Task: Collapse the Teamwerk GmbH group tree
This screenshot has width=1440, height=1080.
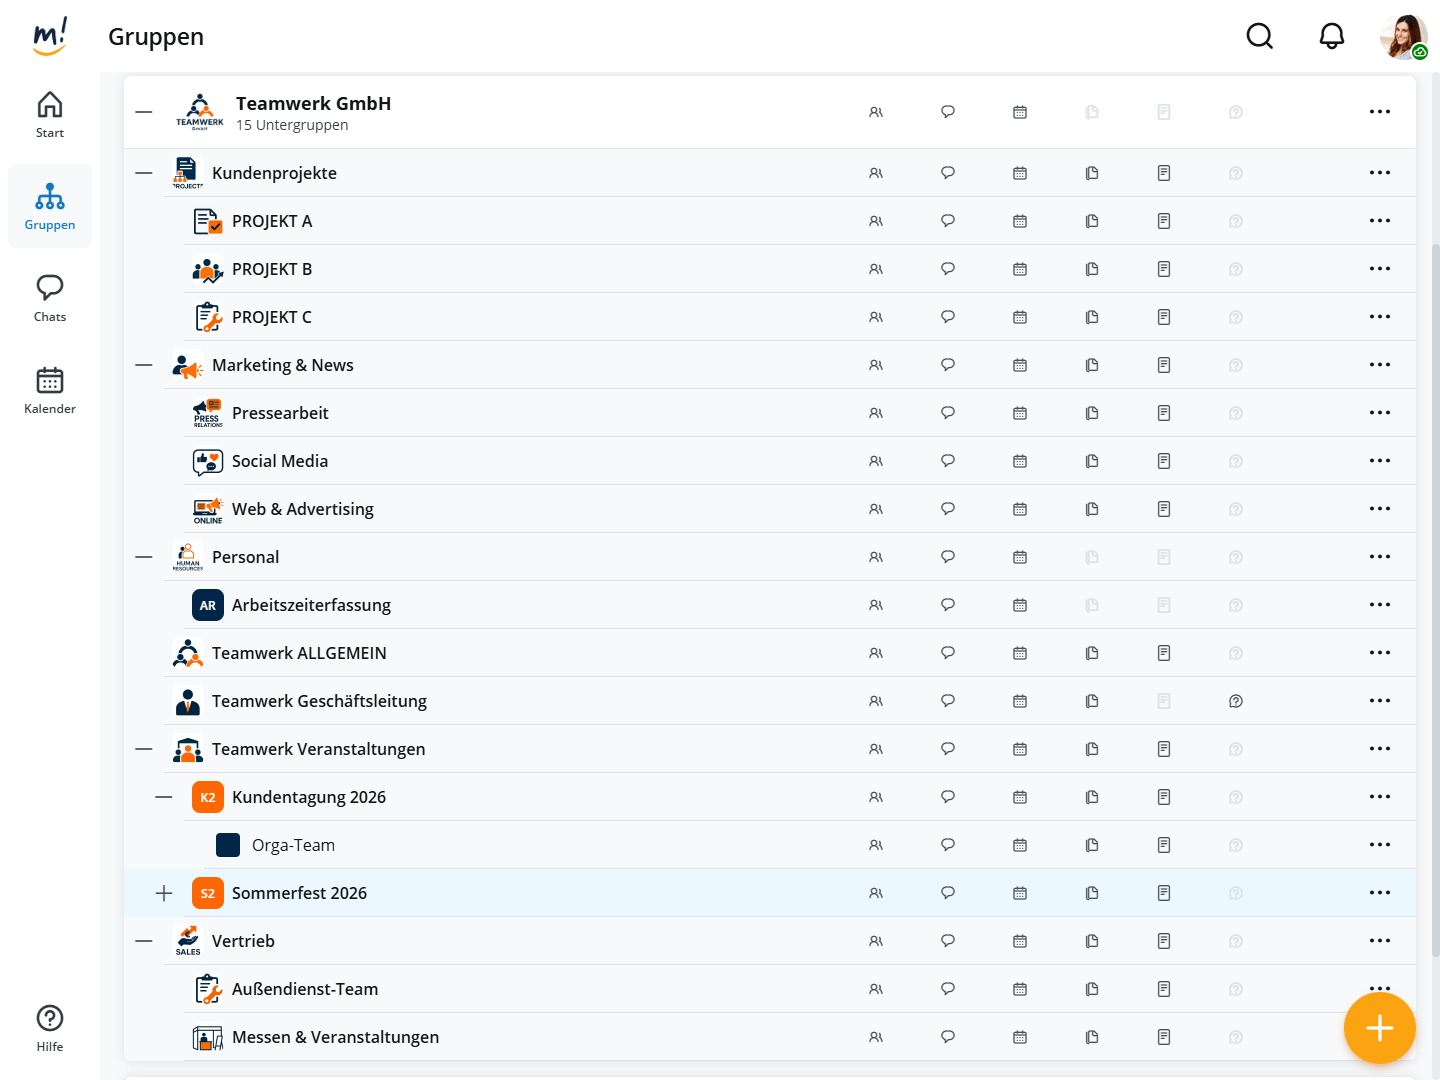Action: click(144, 112)
